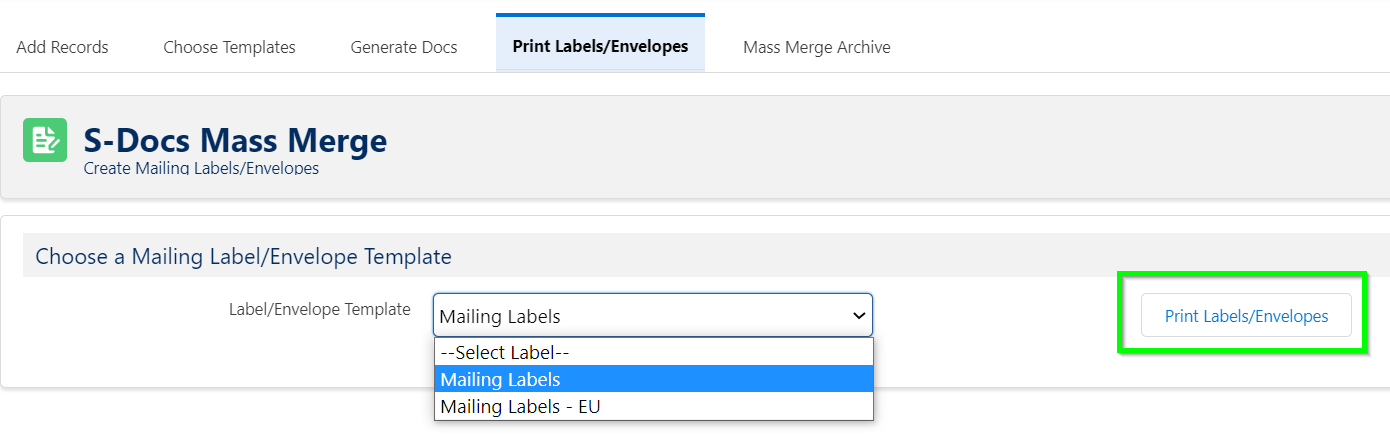Open the Label/Envelope Template combo box
Image resolution: width=1390 pixels, height=446 pixels.
[653, 315]
